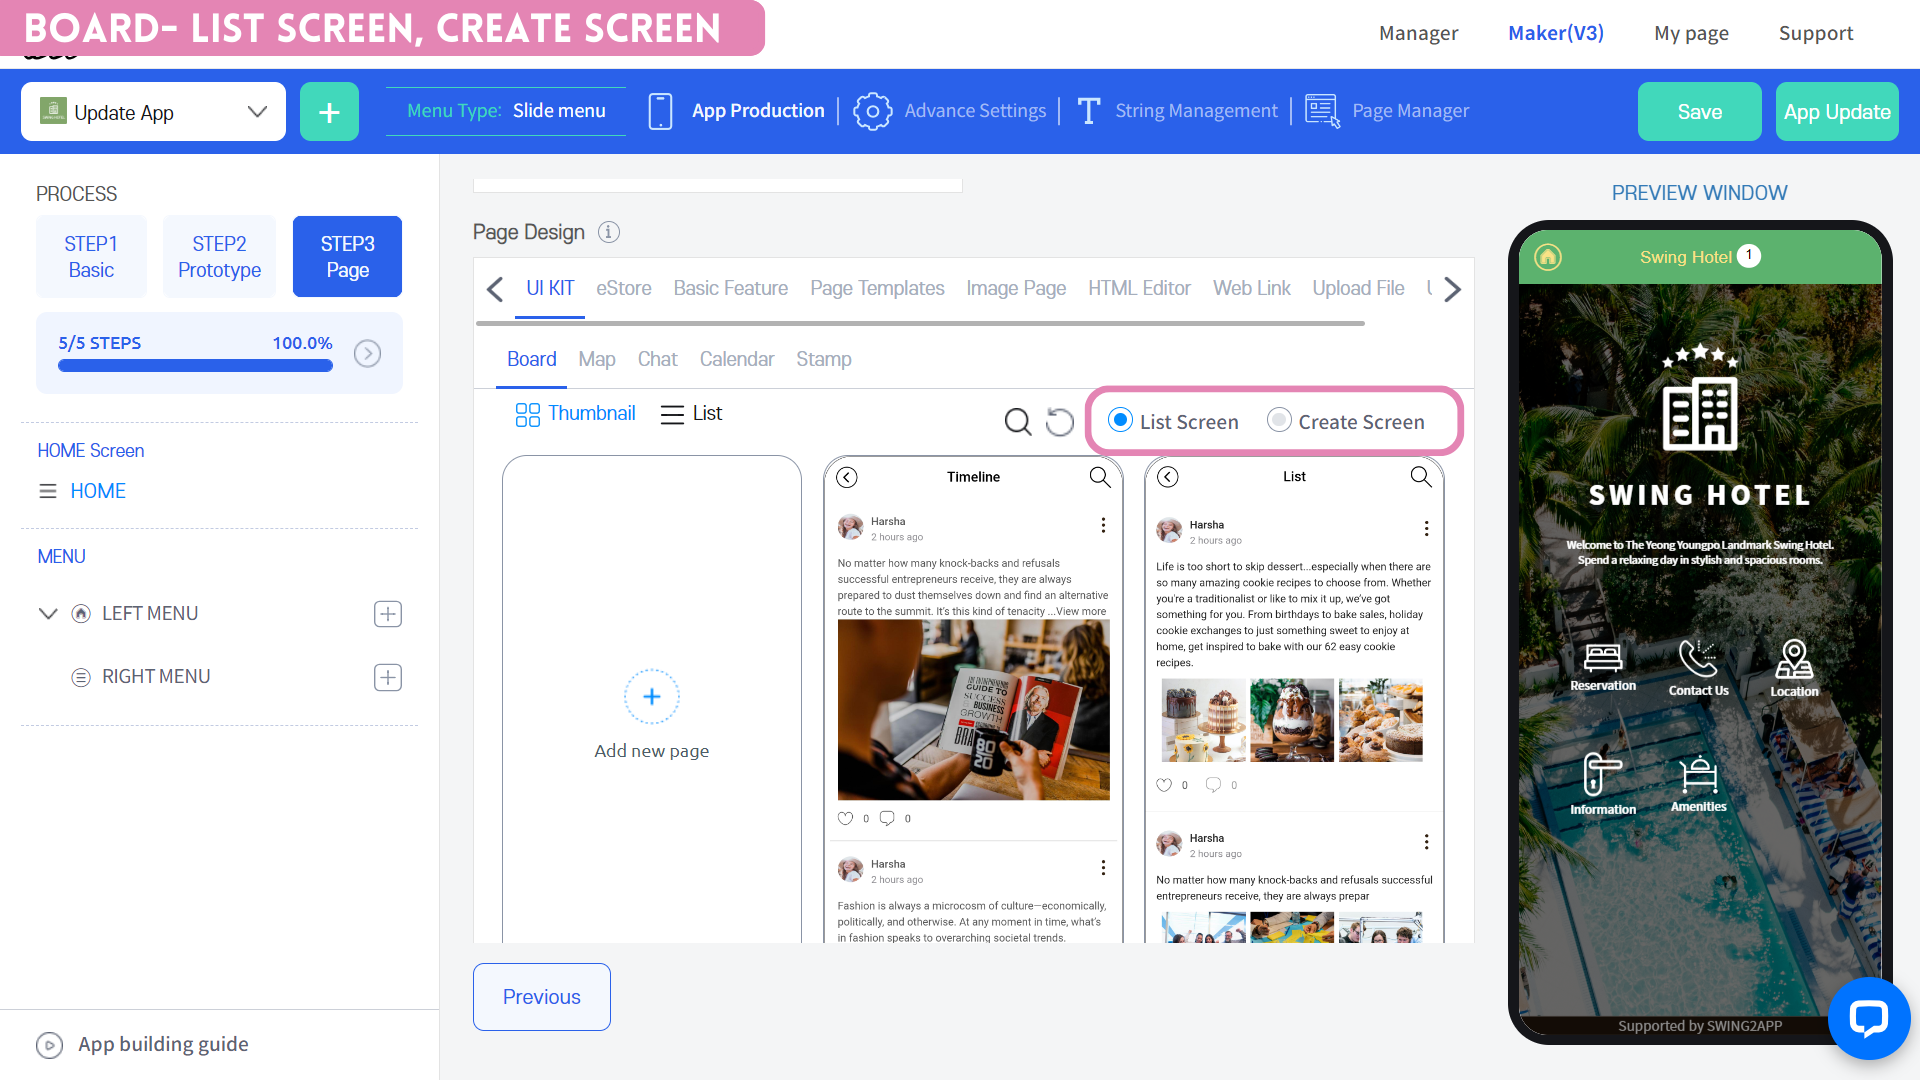Add item to LEFT MENU plus icon
The image size is (1920, 1080).
point(388,614)
